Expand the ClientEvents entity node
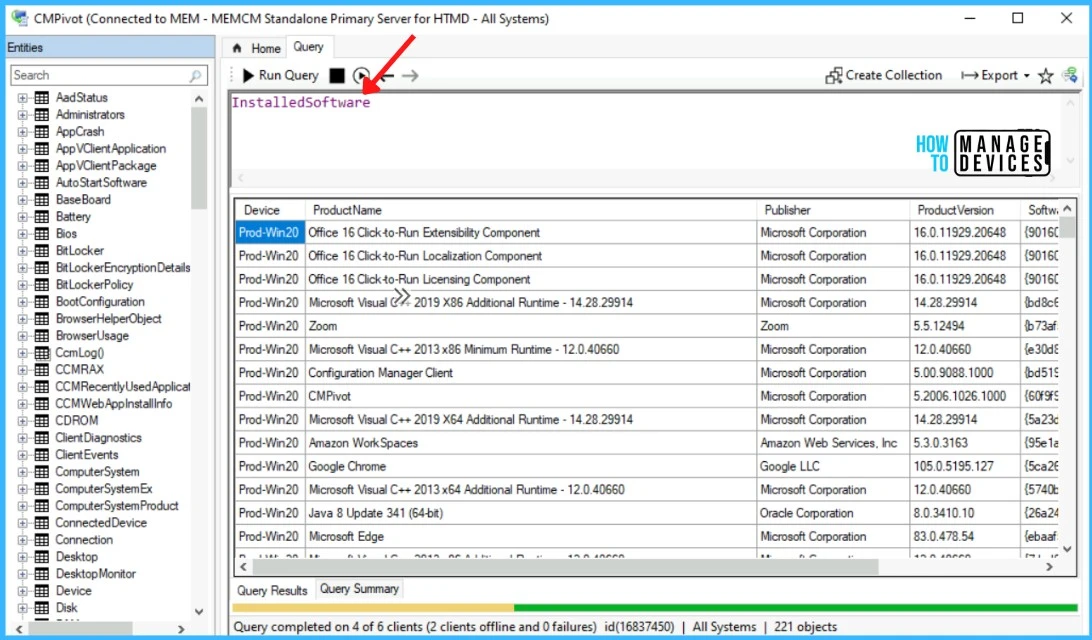The height and width of the screenshot is (640, 1092). point(22,455)
